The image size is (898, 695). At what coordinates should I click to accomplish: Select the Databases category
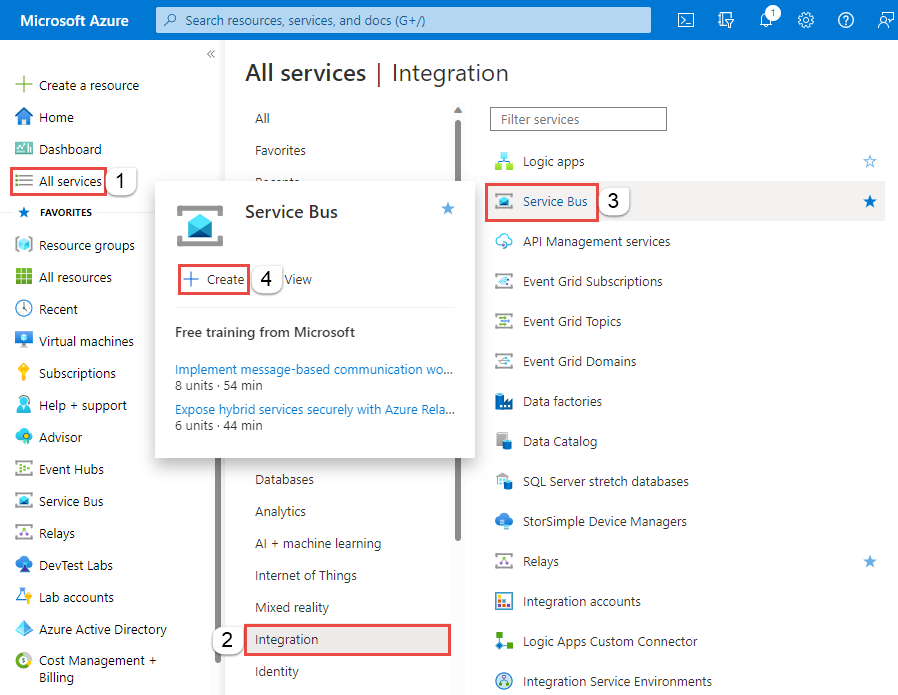[284, 480]
